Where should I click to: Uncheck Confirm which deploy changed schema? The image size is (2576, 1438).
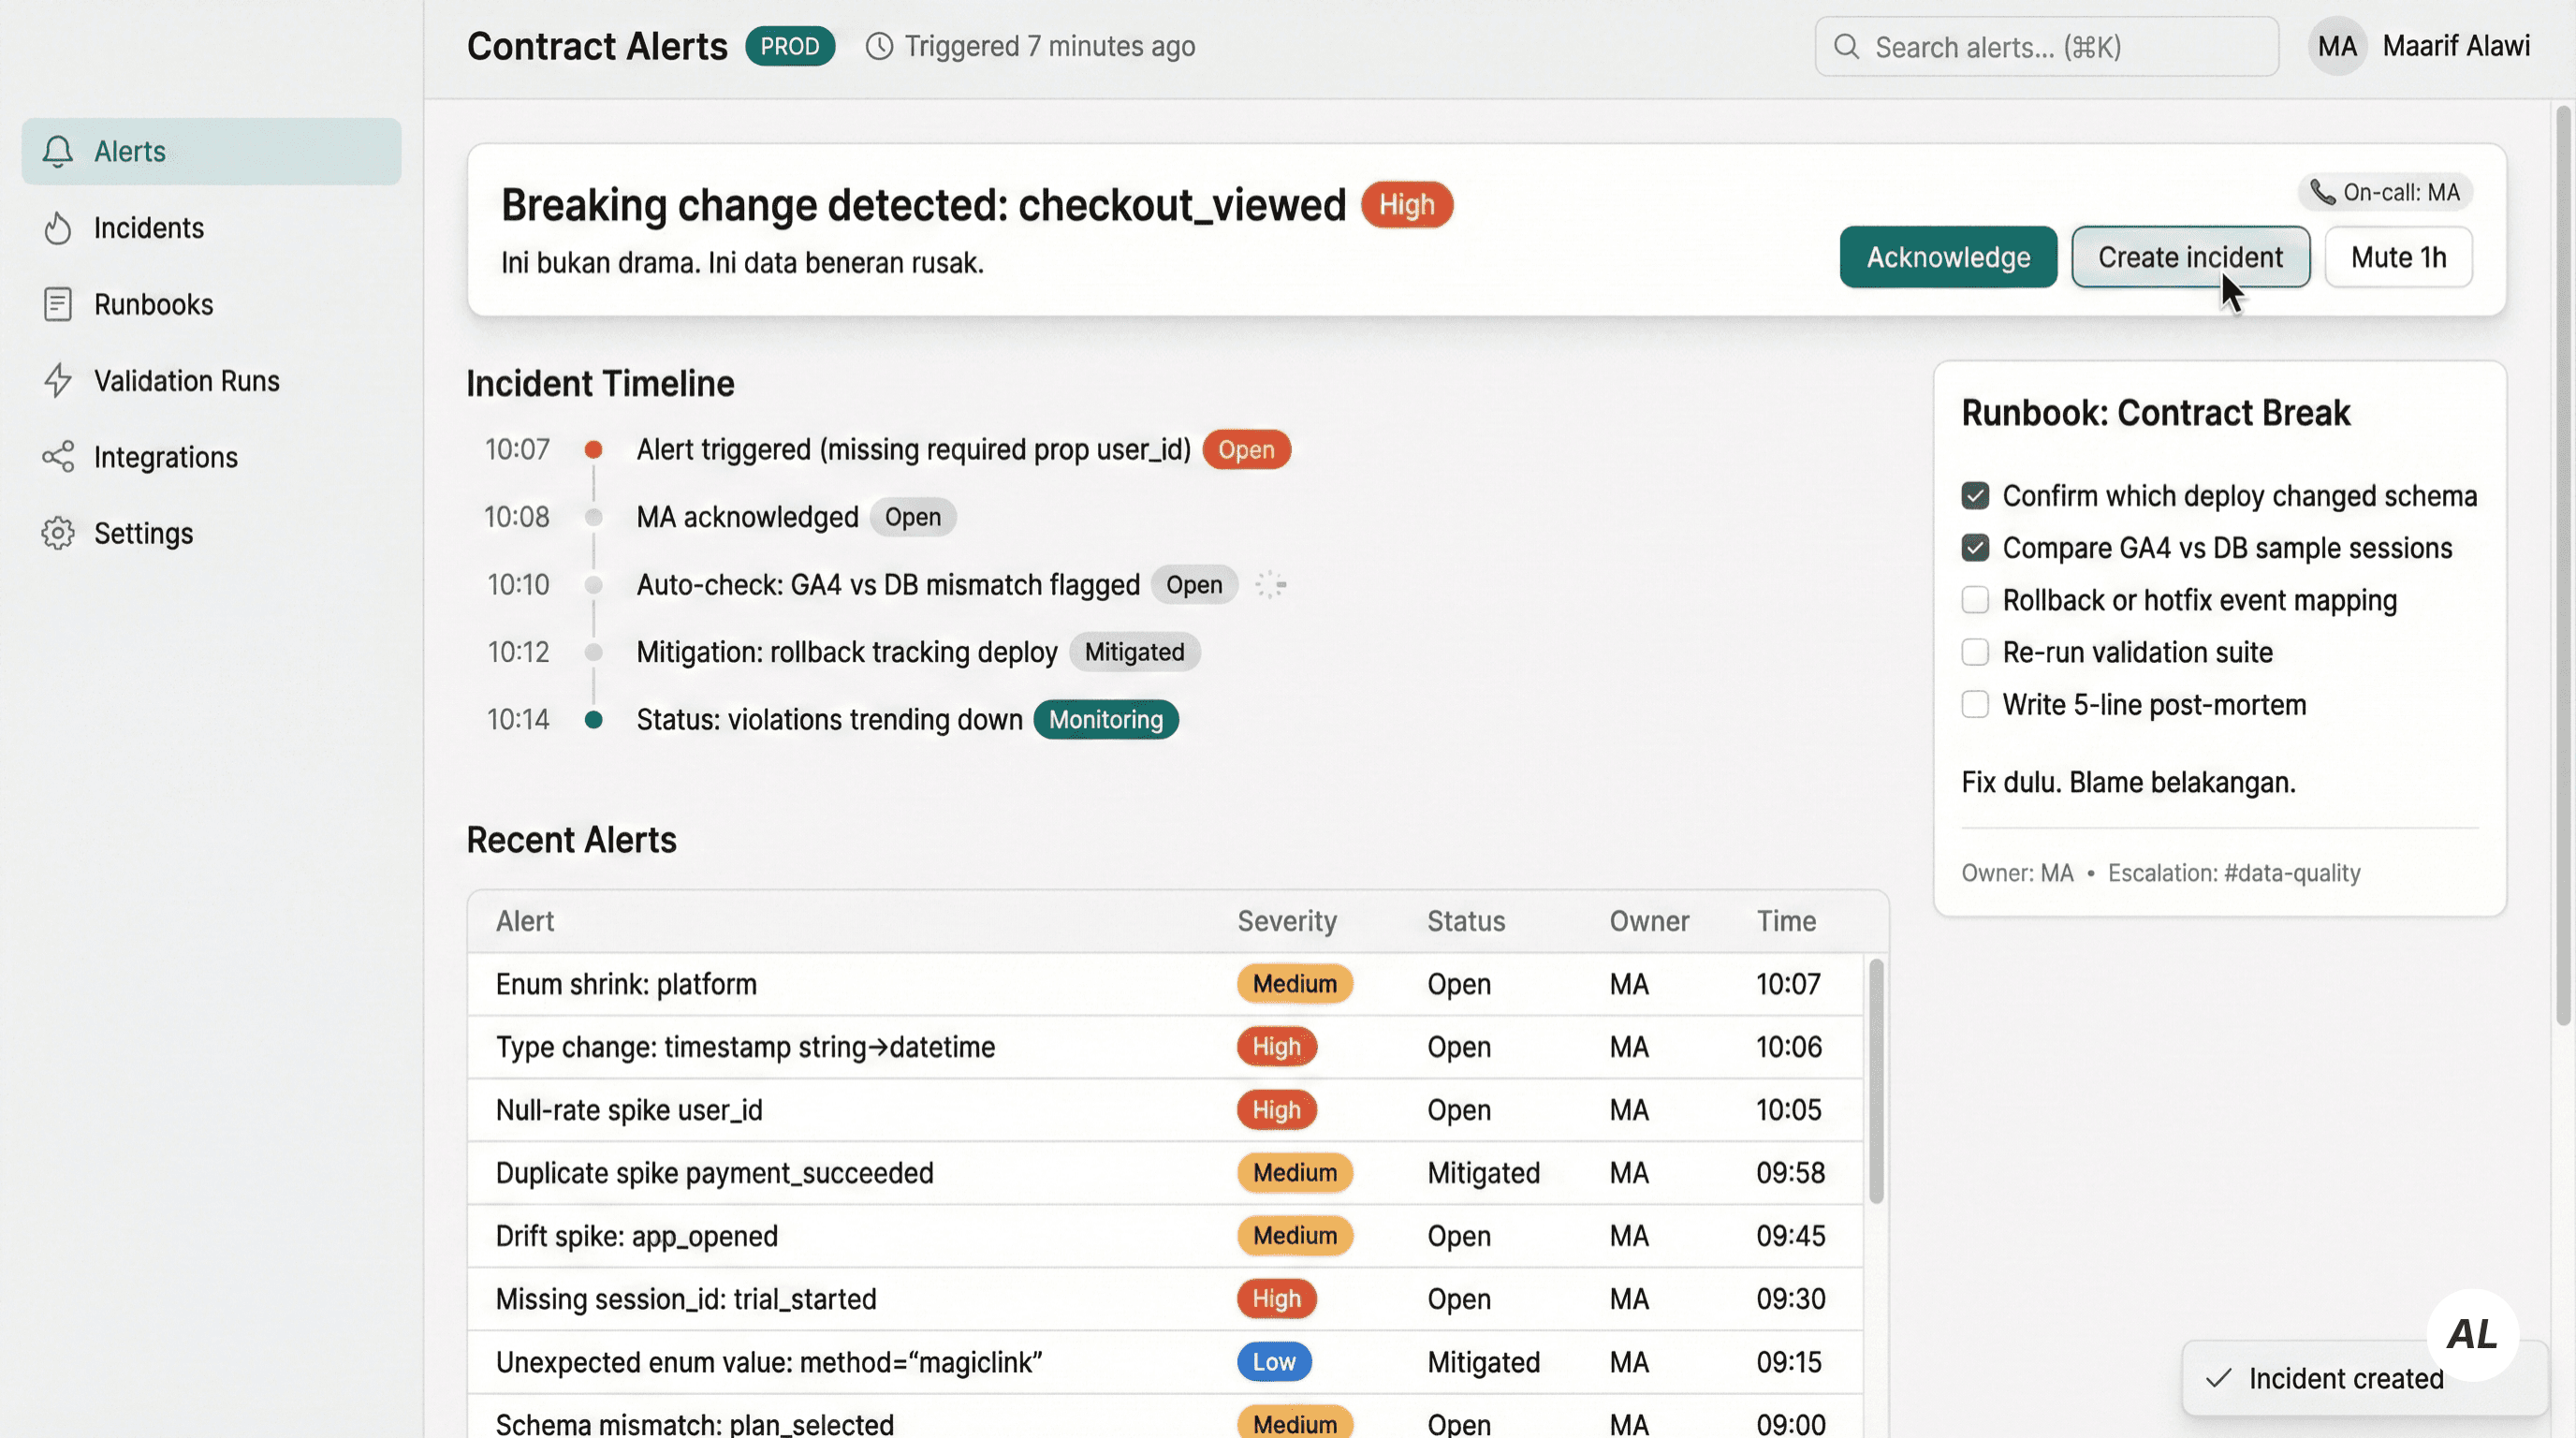(x=1974, y=496)
